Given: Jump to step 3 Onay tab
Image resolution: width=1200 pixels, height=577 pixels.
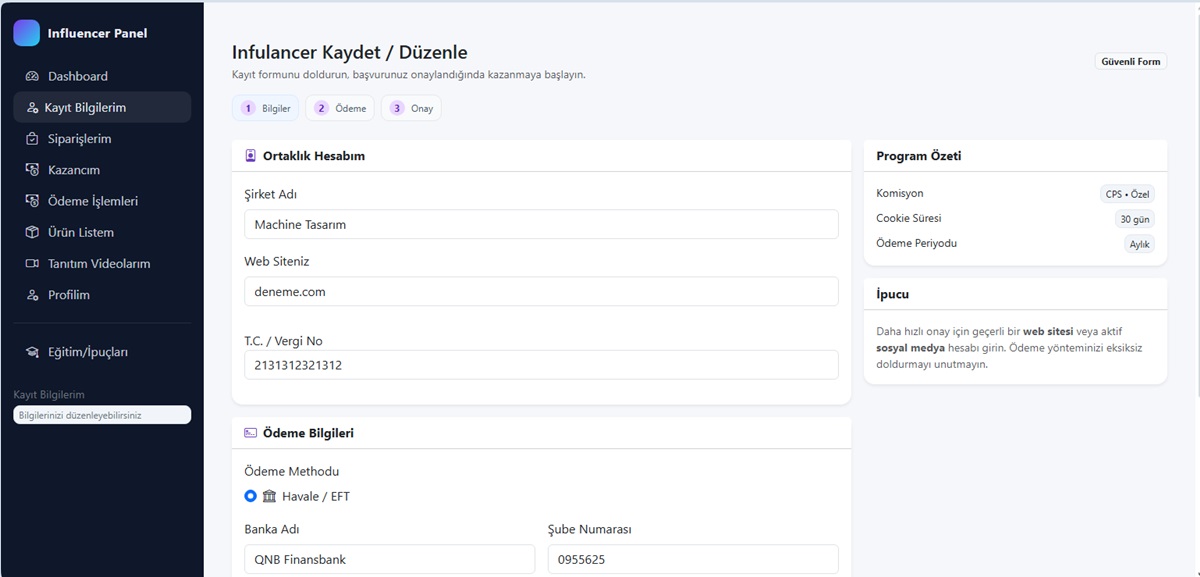Looking at the screenshot, I should [x=411, y=108].
